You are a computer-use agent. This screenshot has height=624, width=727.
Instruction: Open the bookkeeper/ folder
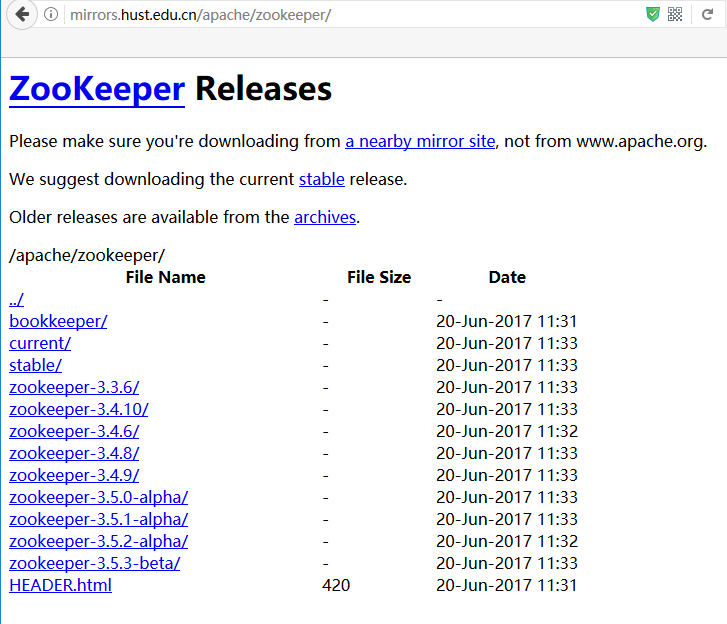pyautogui.click(x=58, y=321)
